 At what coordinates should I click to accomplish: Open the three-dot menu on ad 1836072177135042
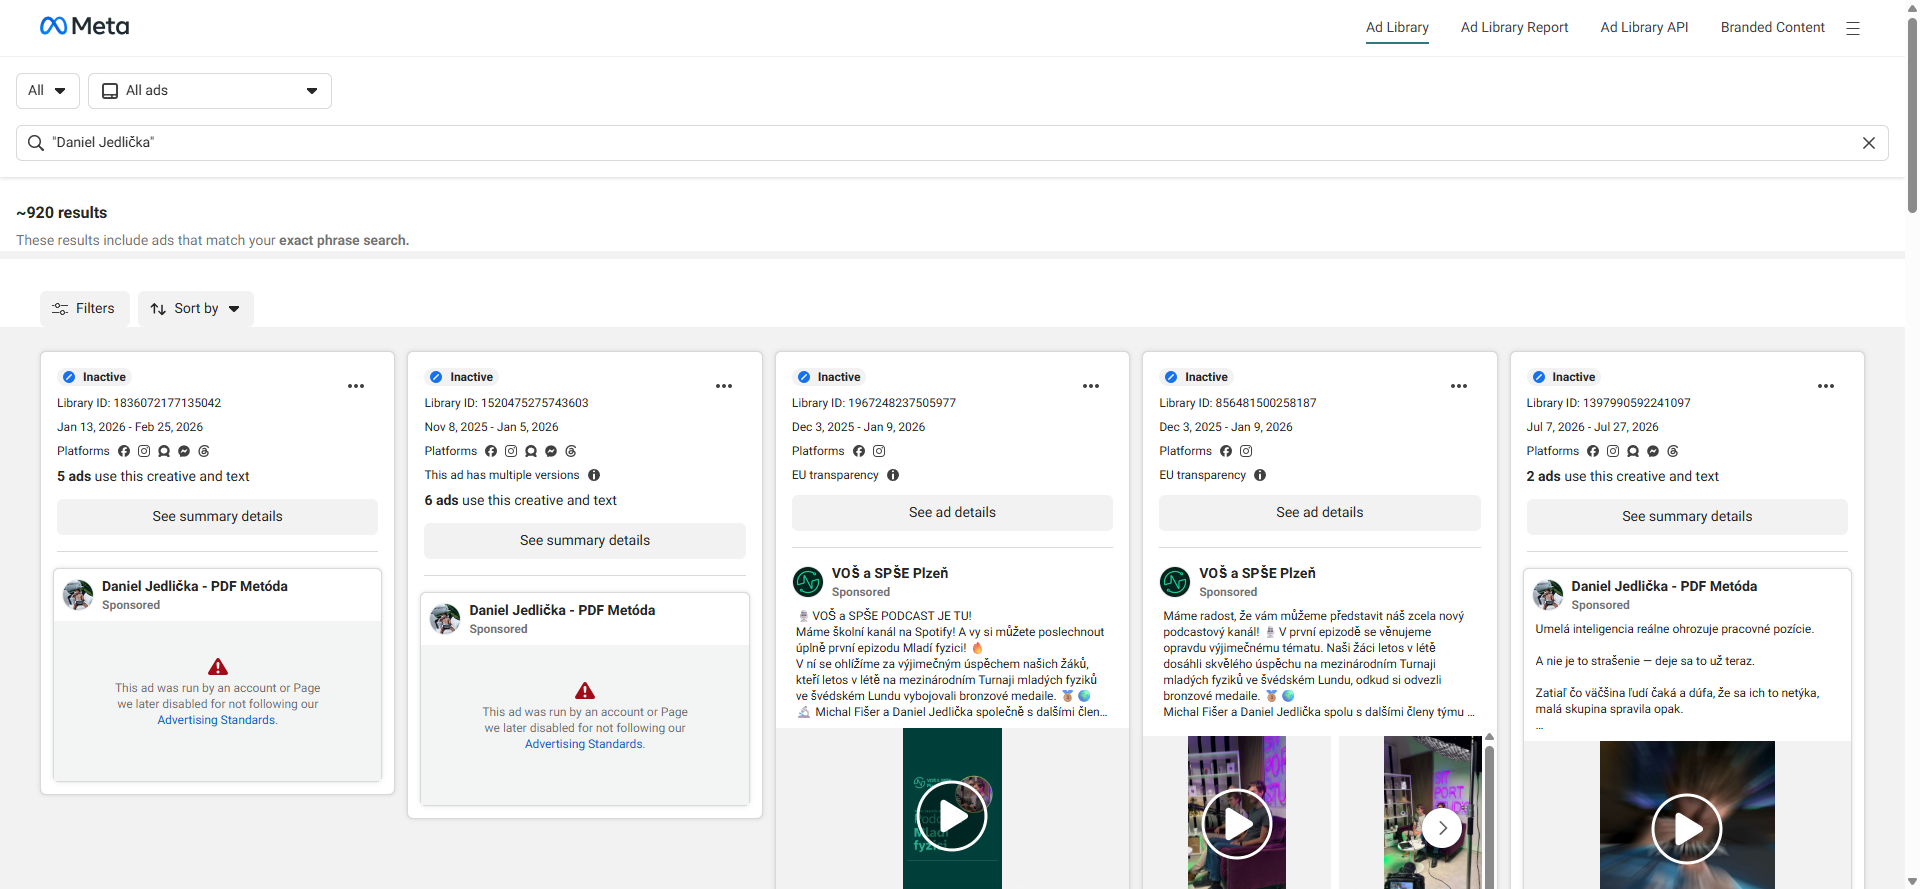(x=356, y=386)
